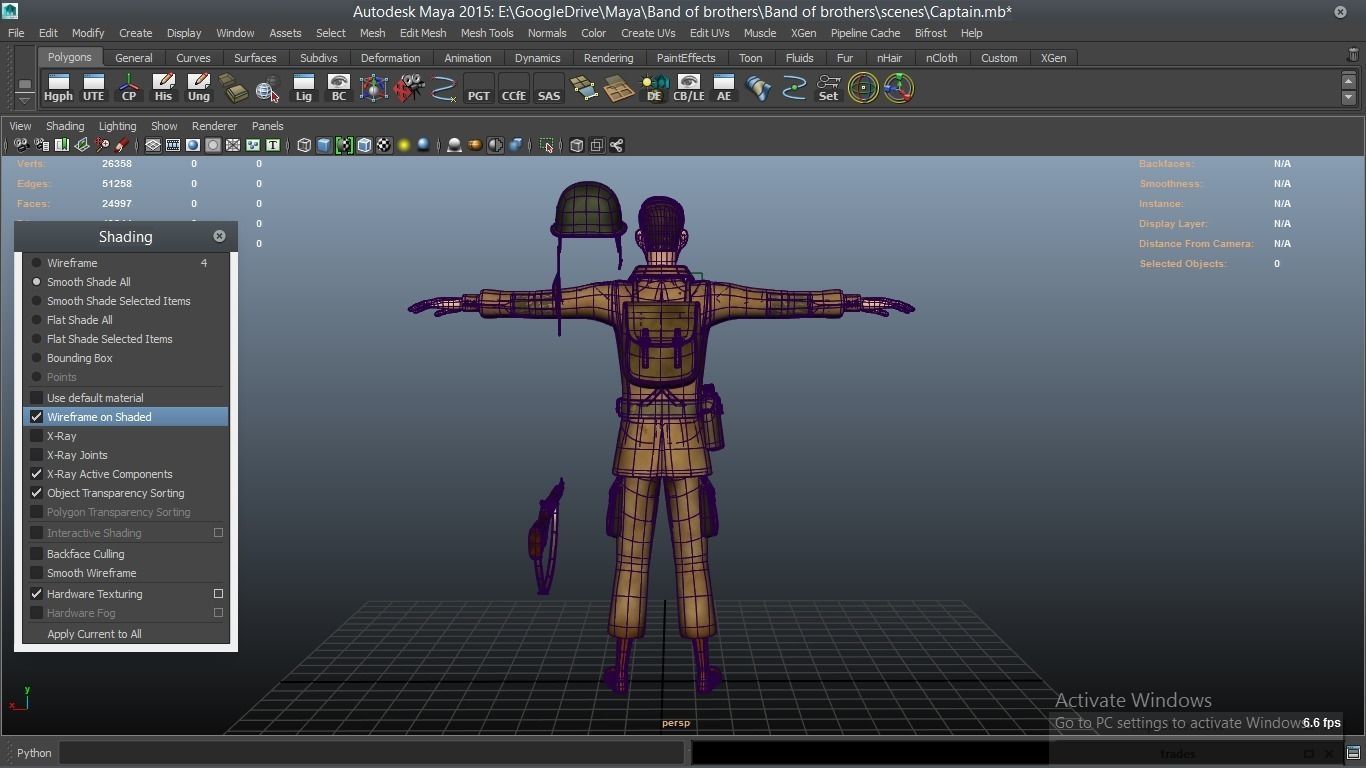Open the shelf menu down-arrow at left
1366x768 pixels.
pos(24,100)
